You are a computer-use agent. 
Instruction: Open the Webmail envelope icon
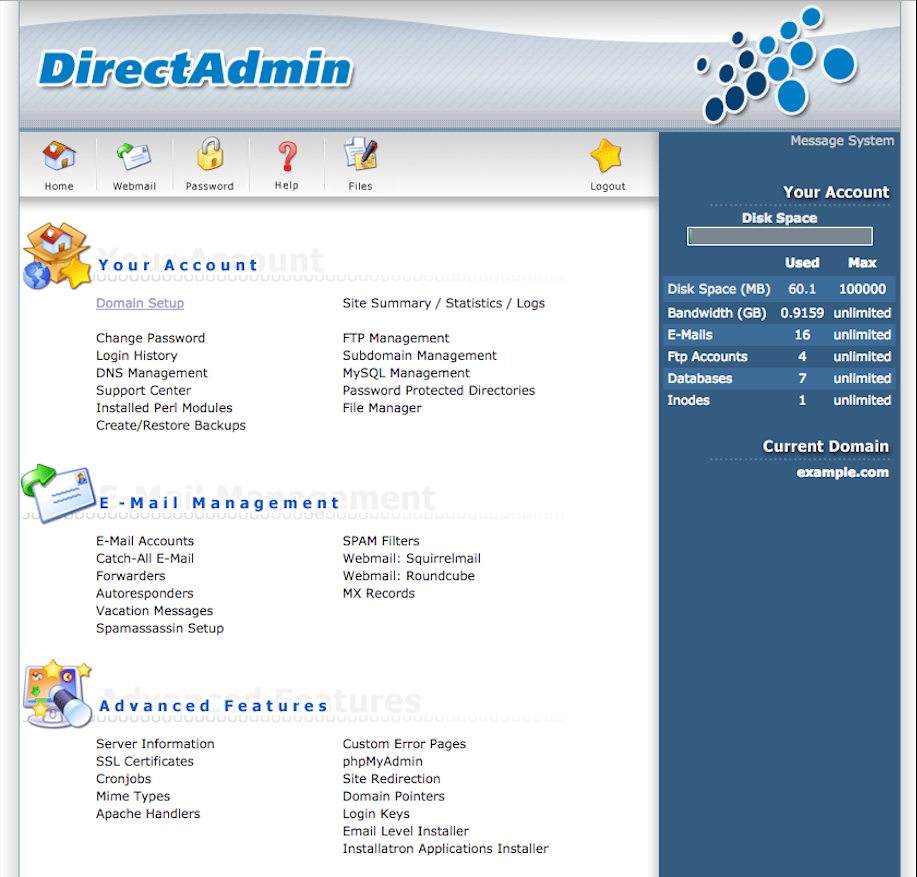tap(134, 156)
